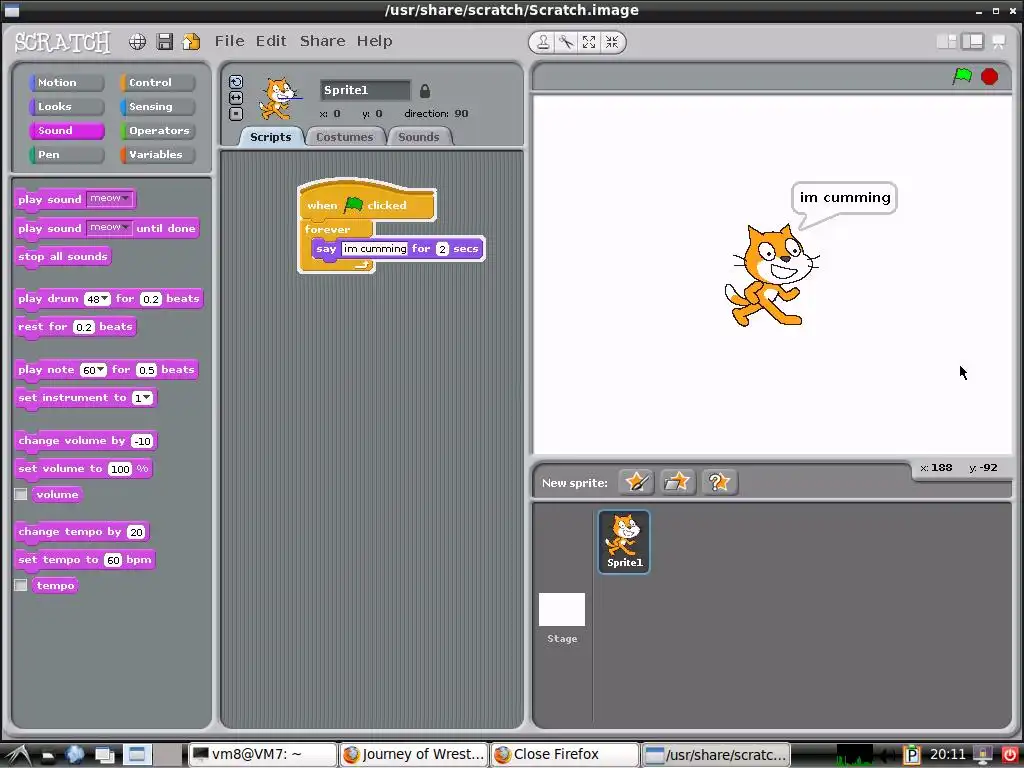Get a surprise sprite

pyautogui.click(x=719, y=483)
